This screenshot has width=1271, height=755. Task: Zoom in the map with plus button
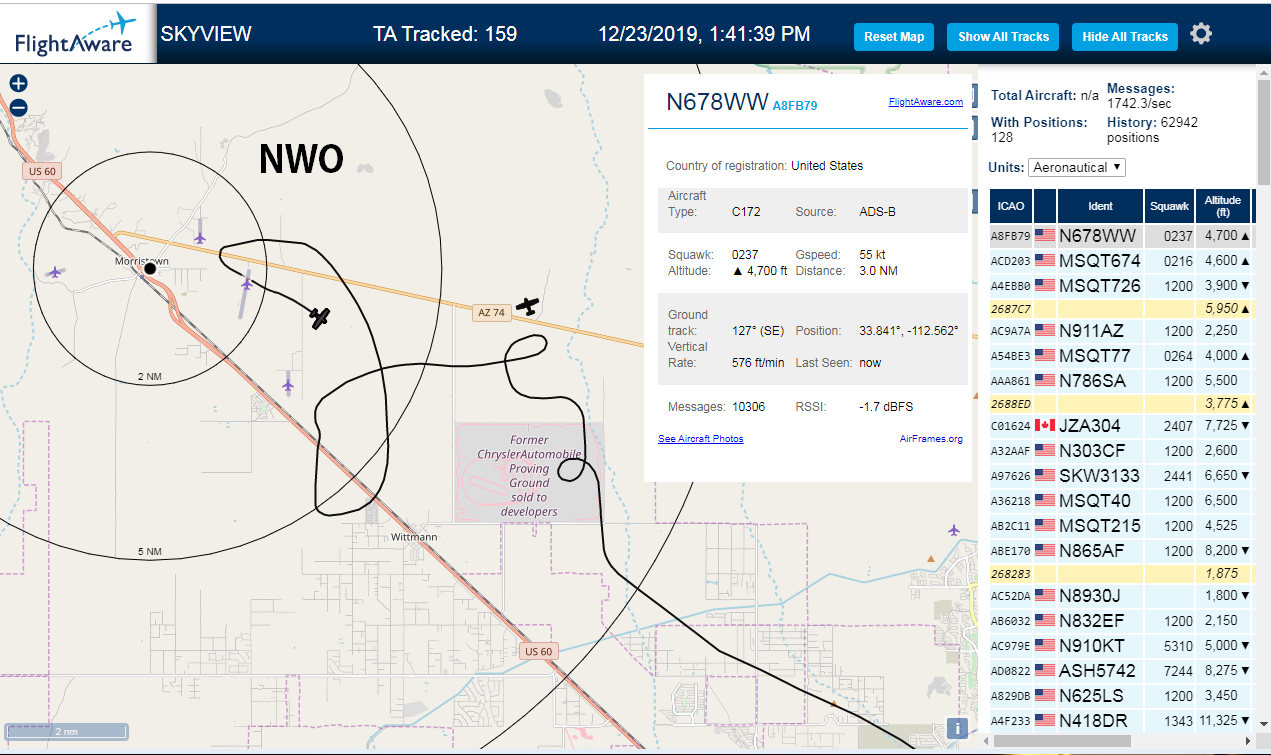click(18, 84)
